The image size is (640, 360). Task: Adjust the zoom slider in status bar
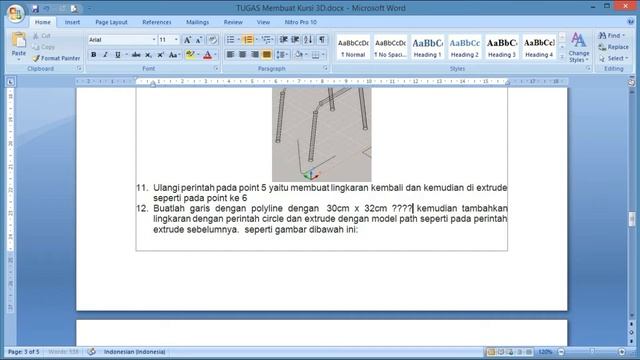592,352
